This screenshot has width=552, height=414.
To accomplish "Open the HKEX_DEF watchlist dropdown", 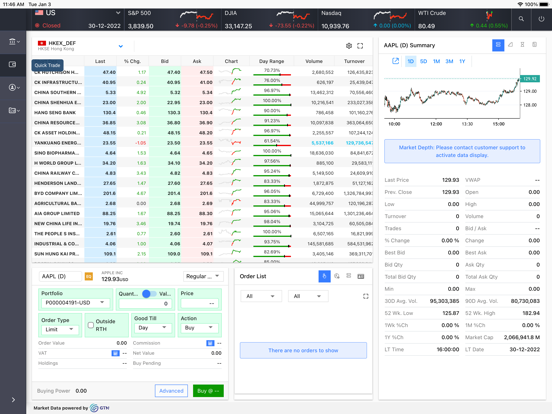I will point(121,46).
